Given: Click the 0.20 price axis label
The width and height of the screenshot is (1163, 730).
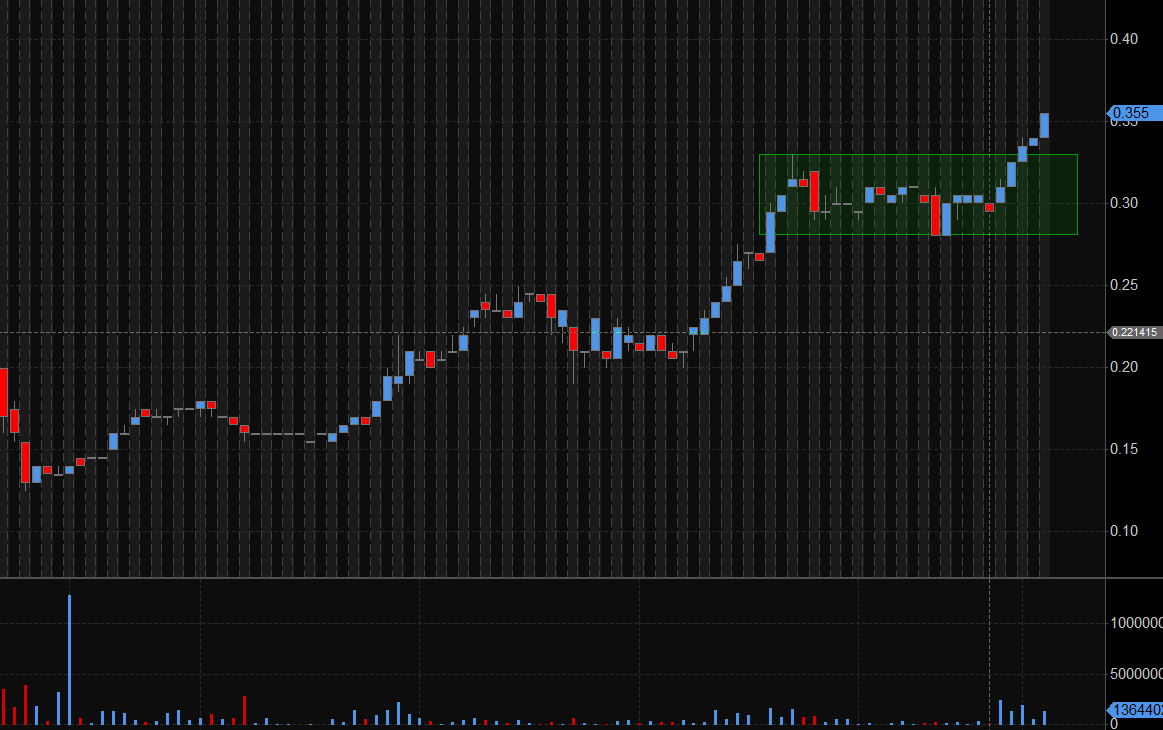Looking at the screenshot, I should point(1124,366).
